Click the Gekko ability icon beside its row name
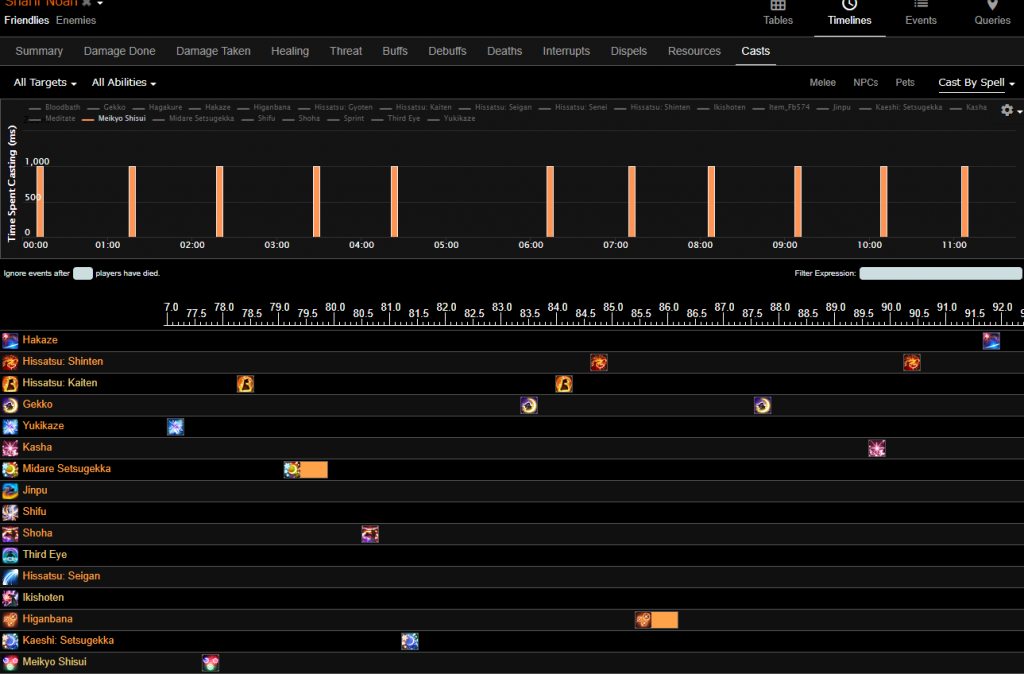 (x=10, y=405)
